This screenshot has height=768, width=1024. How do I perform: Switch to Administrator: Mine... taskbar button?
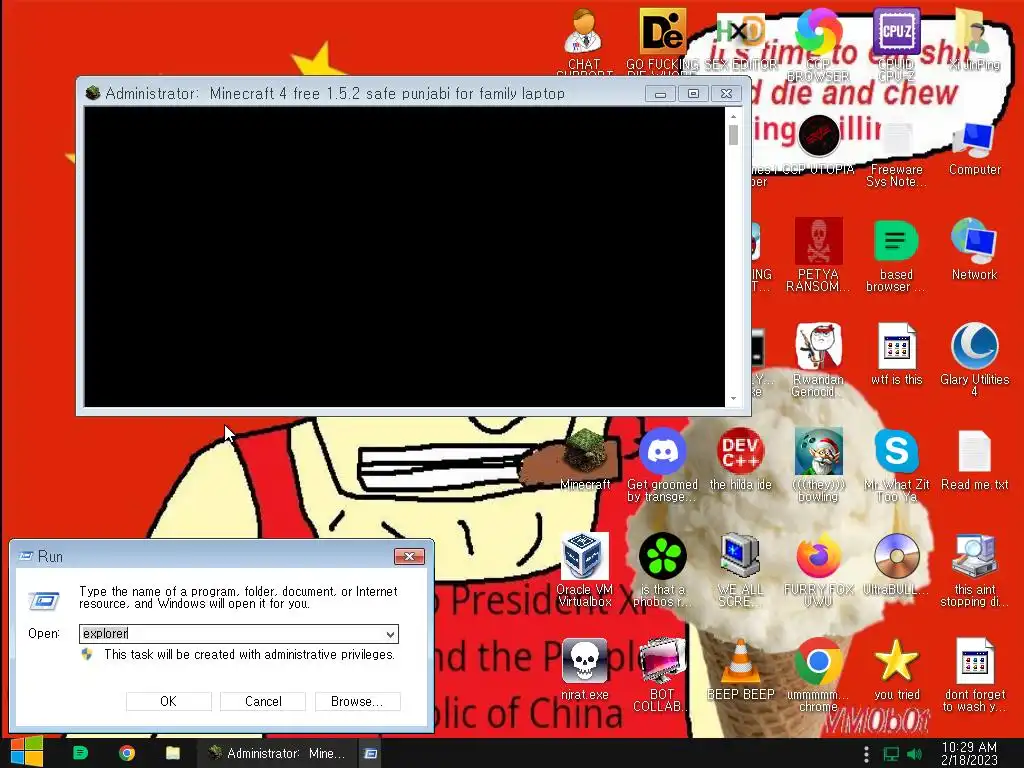click(x=277, y=753)
